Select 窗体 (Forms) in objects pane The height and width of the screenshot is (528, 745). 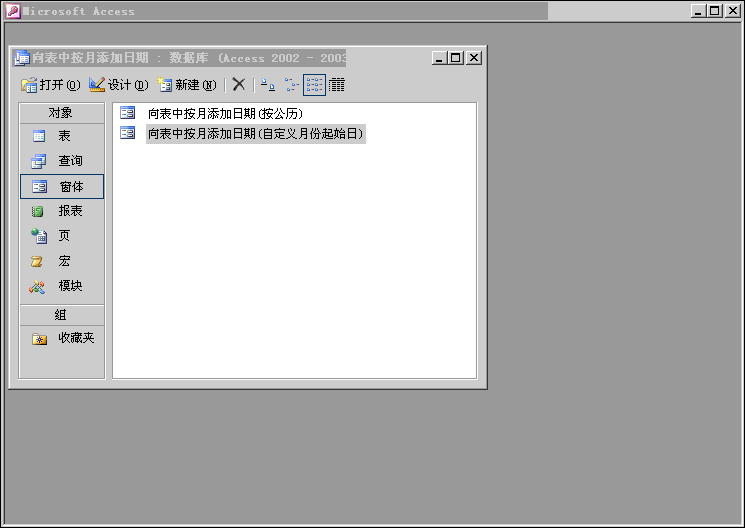(62, 186)
